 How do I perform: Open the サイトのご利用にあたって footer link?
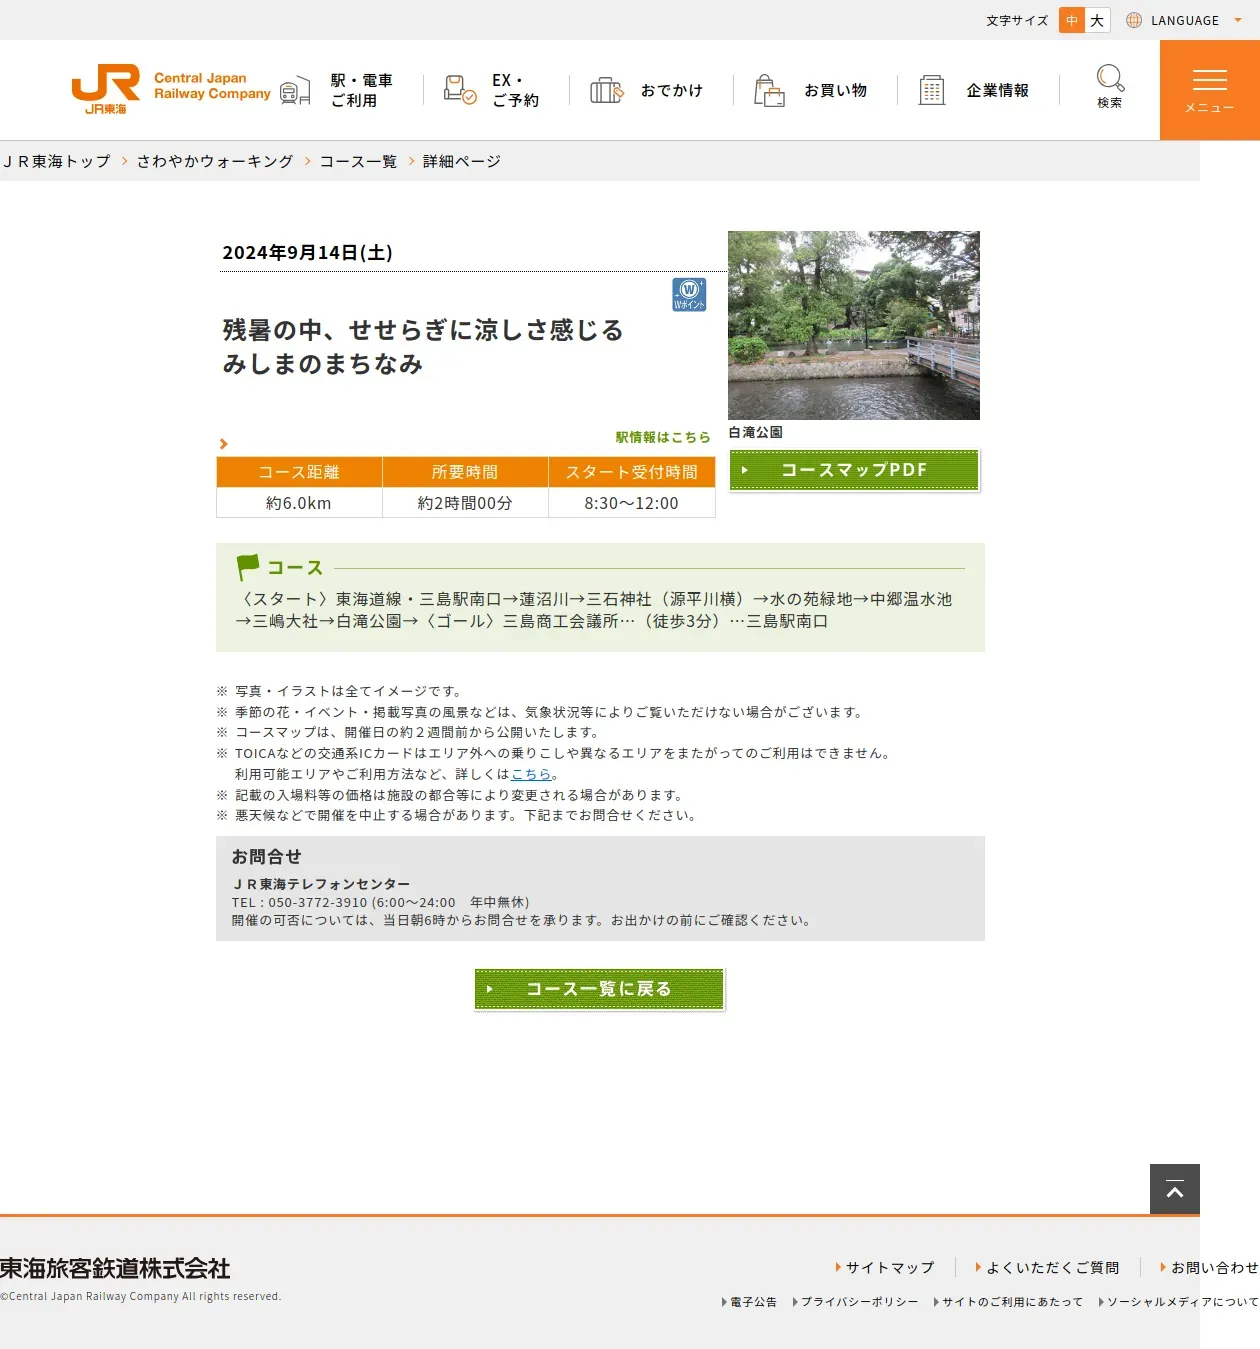pos(1012,1302)
